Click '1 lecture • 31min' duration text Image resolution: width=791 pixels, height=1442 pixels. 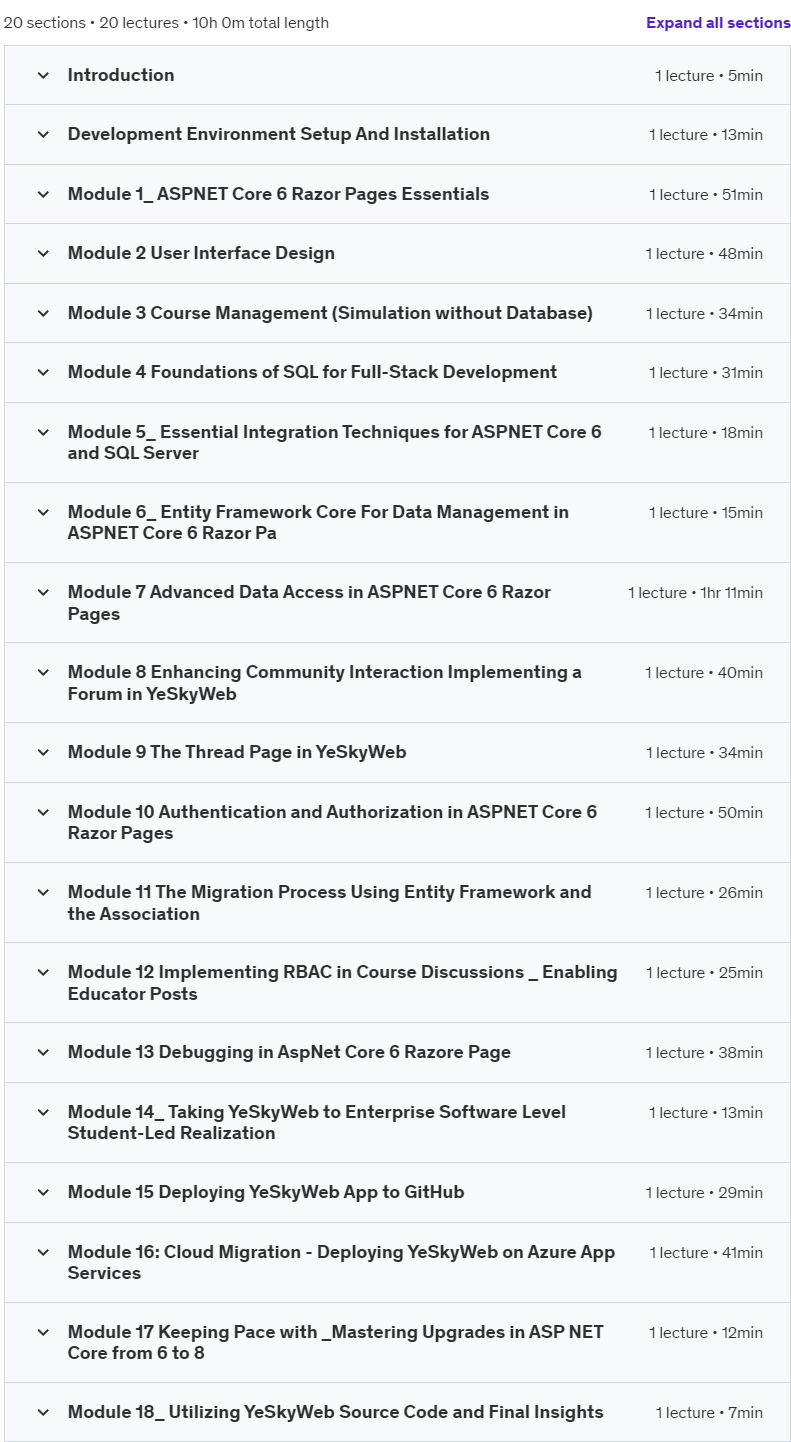pos(706,373)
